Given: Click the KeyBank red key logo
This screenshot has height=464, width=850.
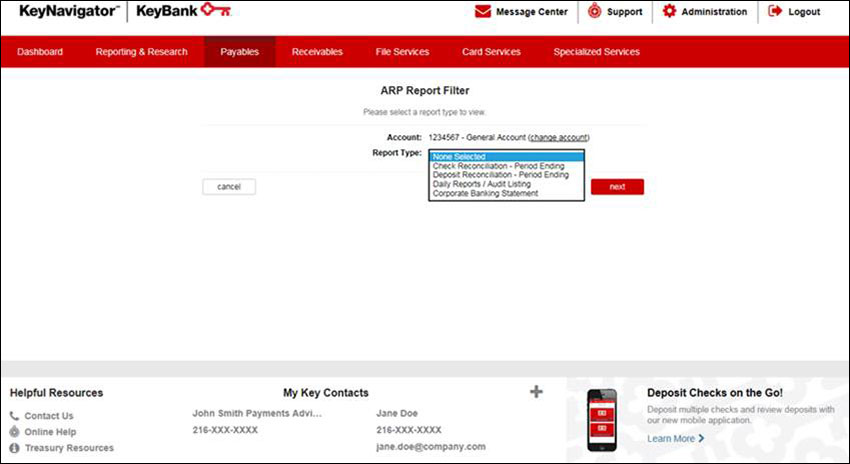Looking at the screenshot, I should pyautogui.click(x=216, y=9).
